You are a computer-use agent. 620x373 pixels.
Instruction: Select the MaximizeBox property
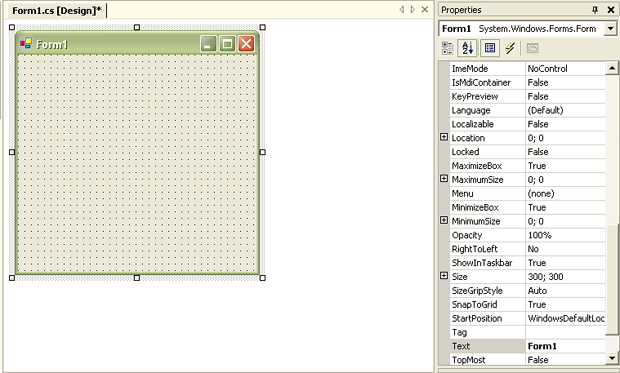476,166
